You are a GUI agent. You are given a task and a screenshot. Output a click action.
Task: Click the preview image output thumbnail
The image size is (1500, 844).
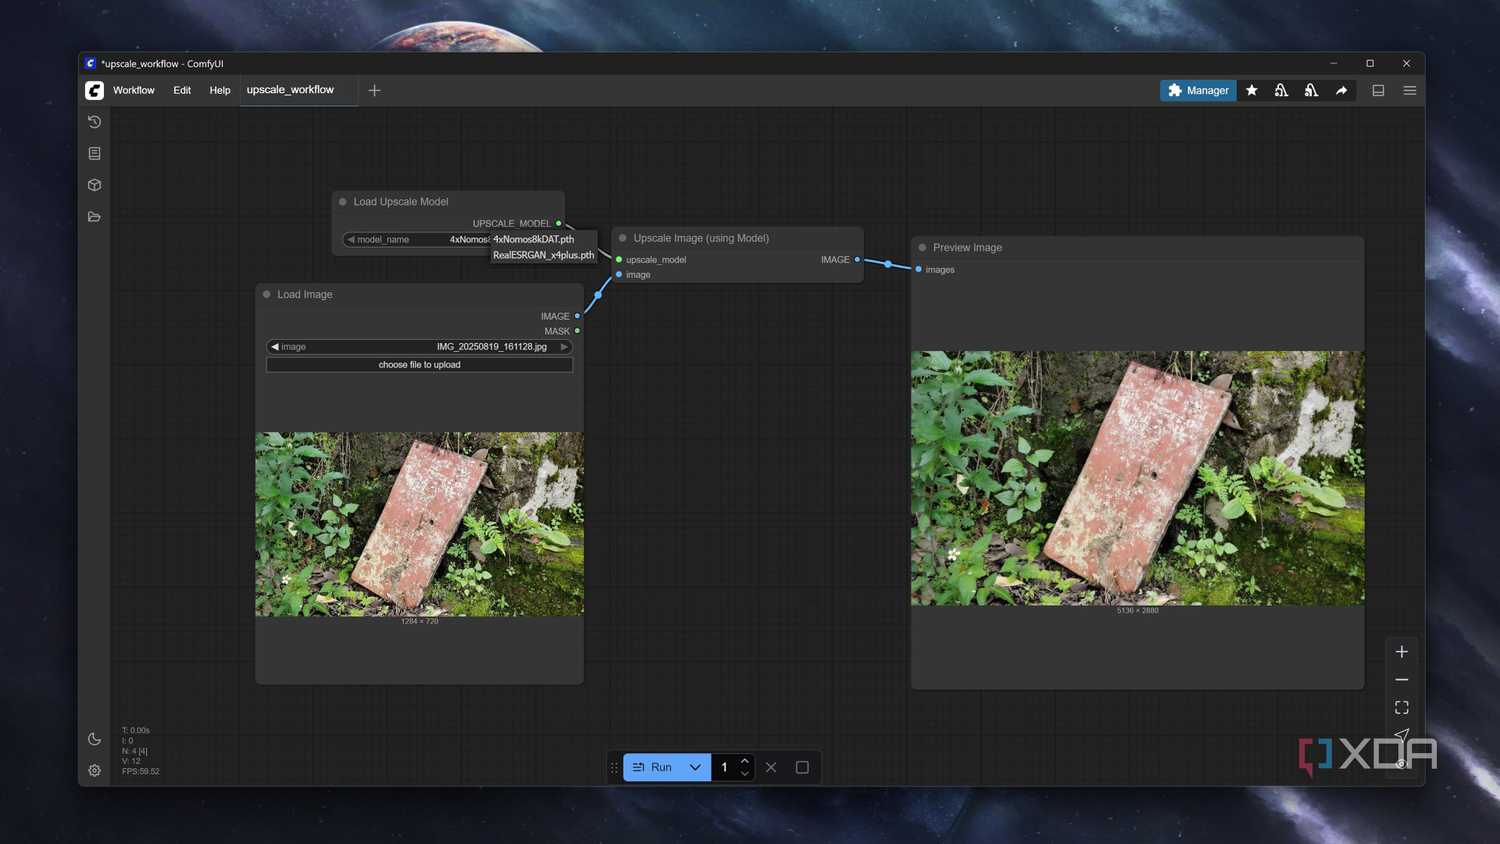click(x=1137, y=478)
